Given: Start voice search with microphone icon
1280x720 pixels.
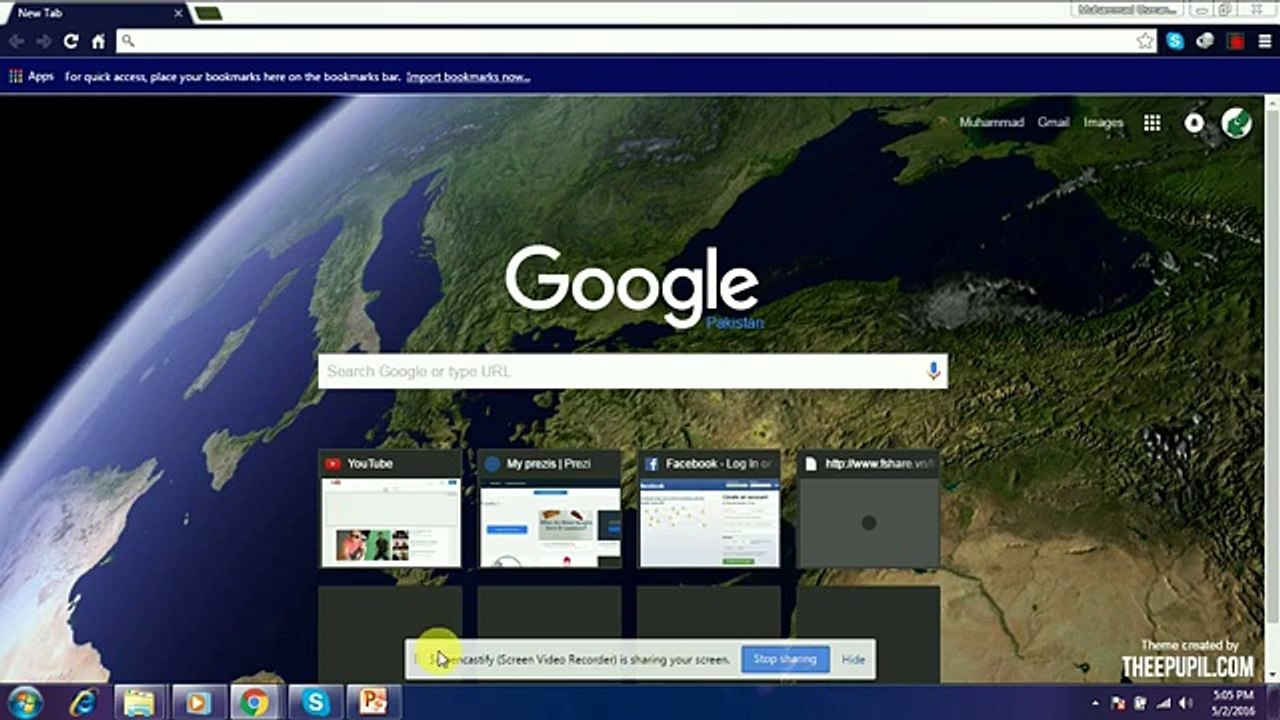Looking at the screenshot, I should 933,371.
